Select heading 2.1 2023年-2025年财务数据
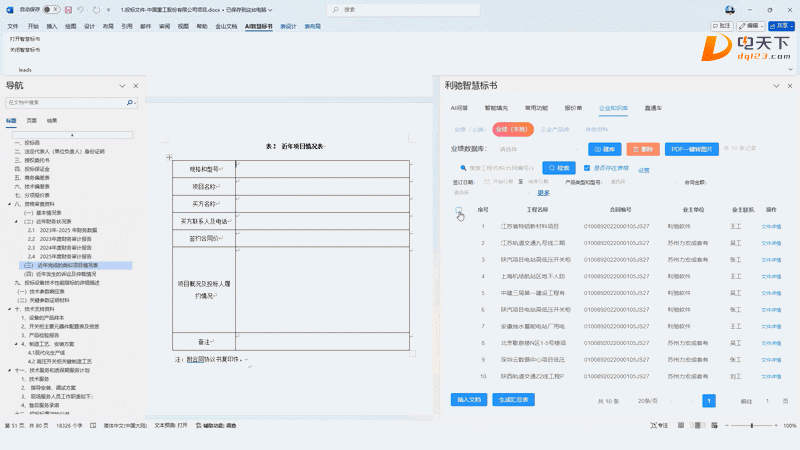The image size is (800, 450). pos(62,230)
